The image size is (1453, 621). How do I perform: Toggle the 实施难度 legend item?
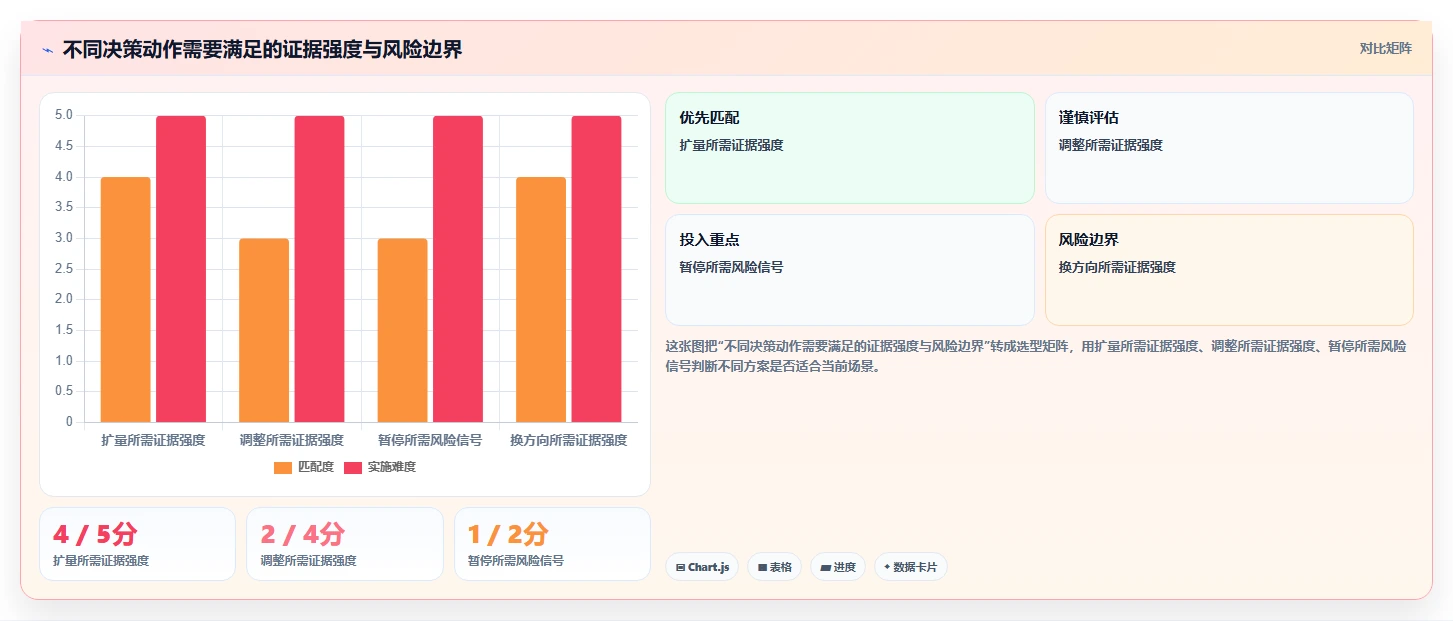[380, 467]
